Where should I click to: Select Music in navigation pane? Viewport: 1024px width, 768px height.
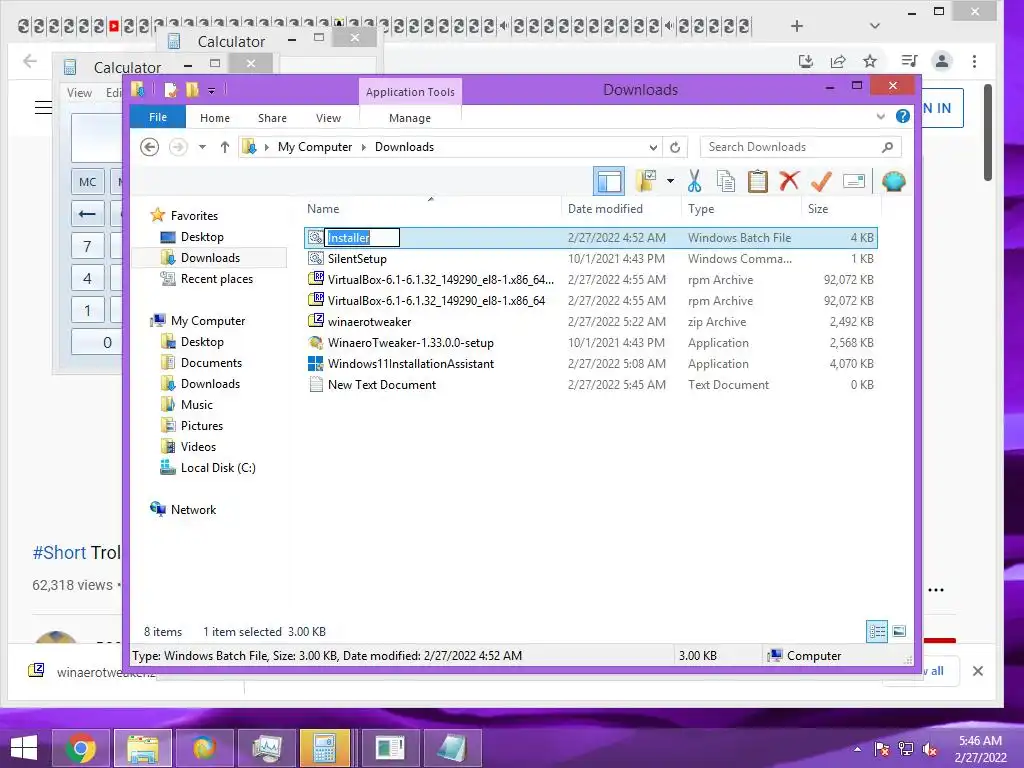point(197,404)
